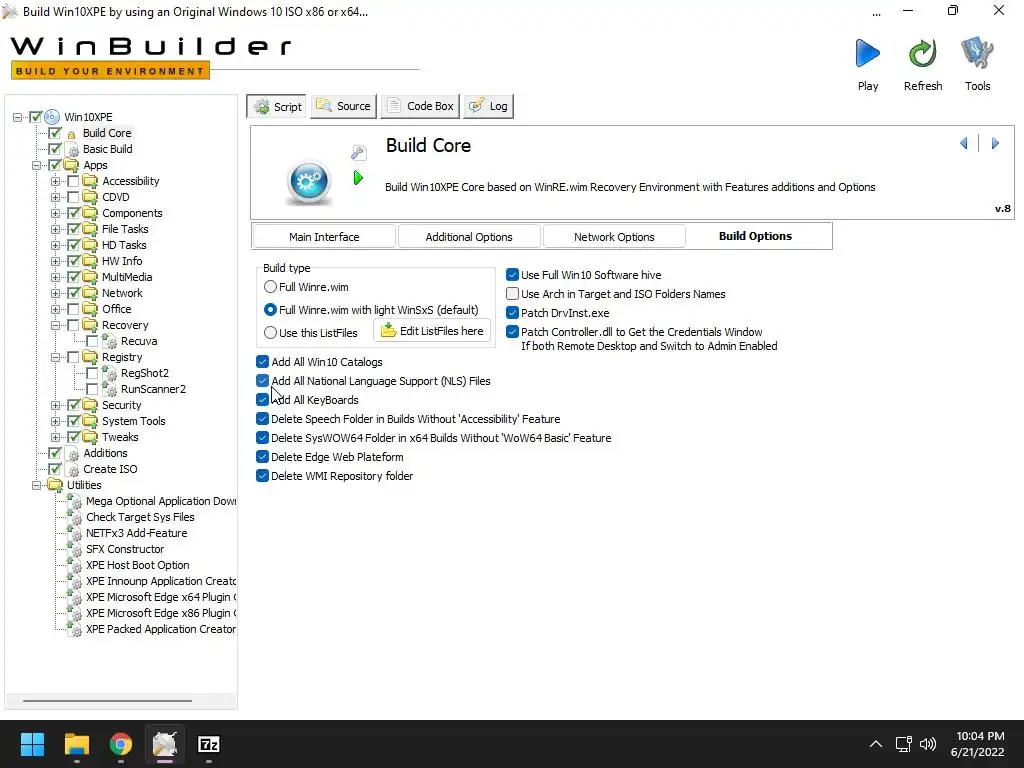
Task: Switch to Main Interface tab
Action: (324, 236)
